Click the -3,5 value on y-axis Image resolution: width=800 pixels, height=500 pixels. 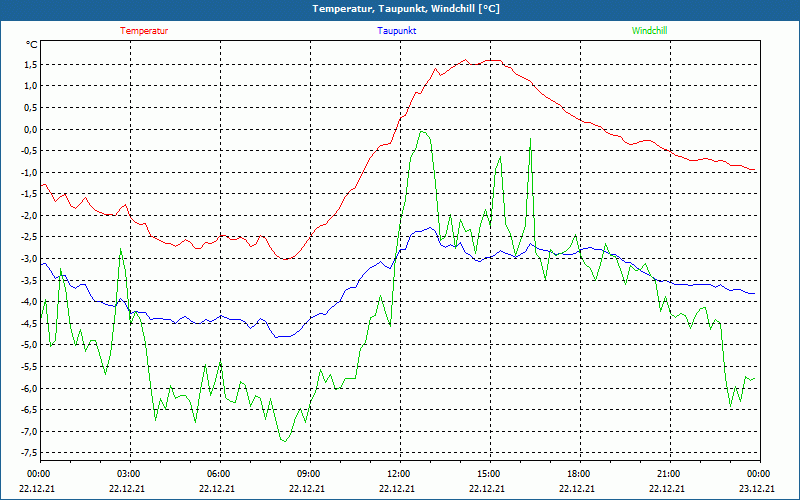(27, 281)
